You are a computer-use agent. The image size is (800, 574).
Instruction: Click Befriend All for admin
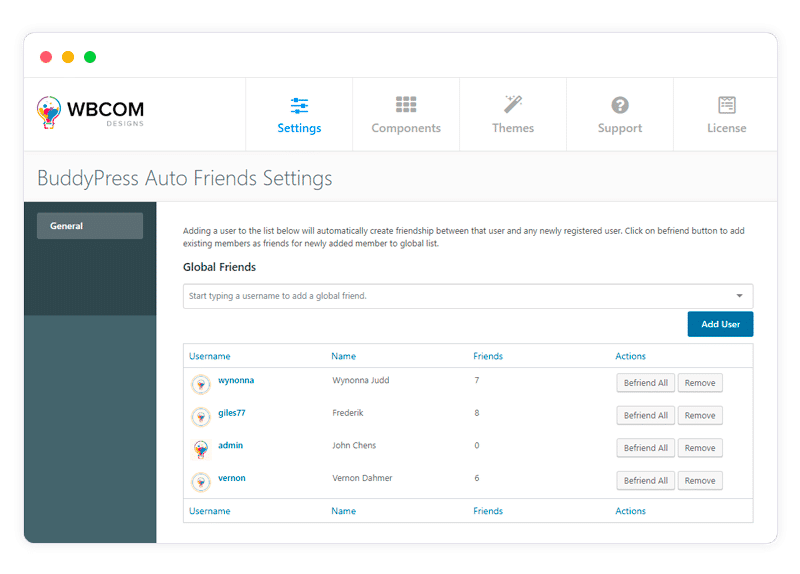click(x=645, y=448)
